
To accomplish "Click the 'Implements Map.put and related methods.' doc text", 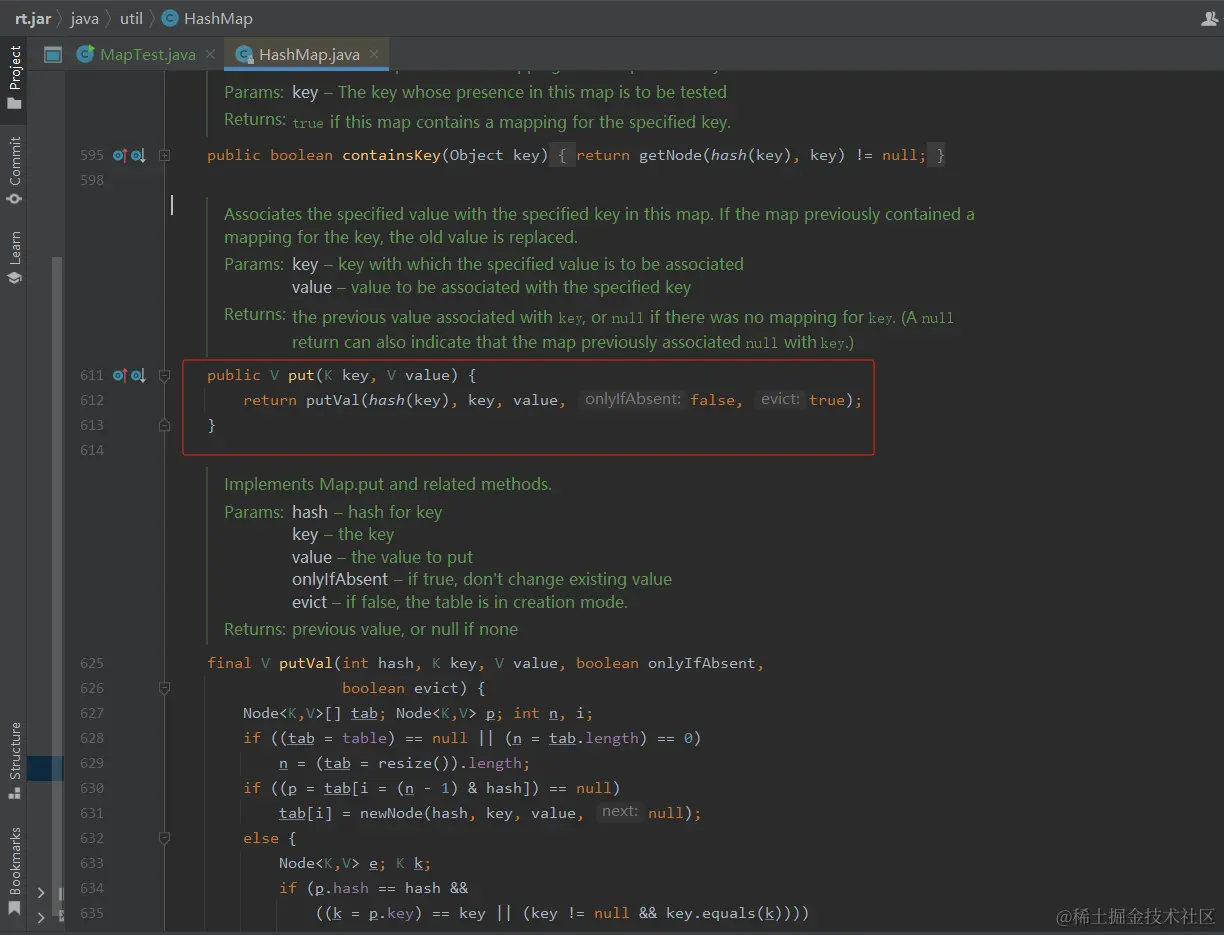I will click(388, 484).
